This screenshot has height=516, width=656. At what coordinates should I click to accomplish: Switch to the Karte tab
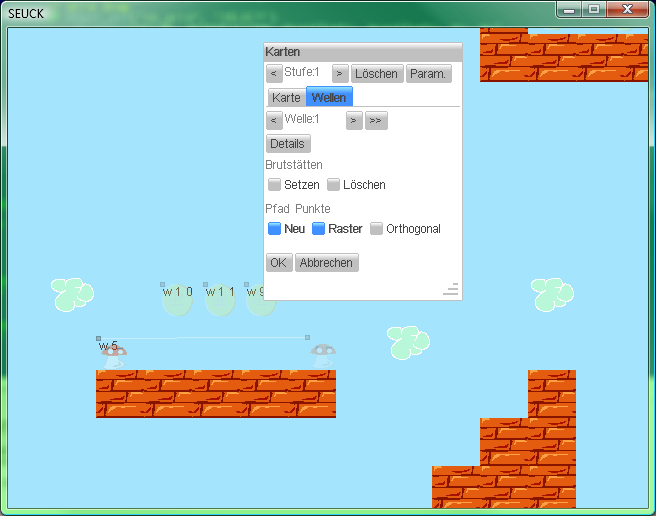coord(287,98)
